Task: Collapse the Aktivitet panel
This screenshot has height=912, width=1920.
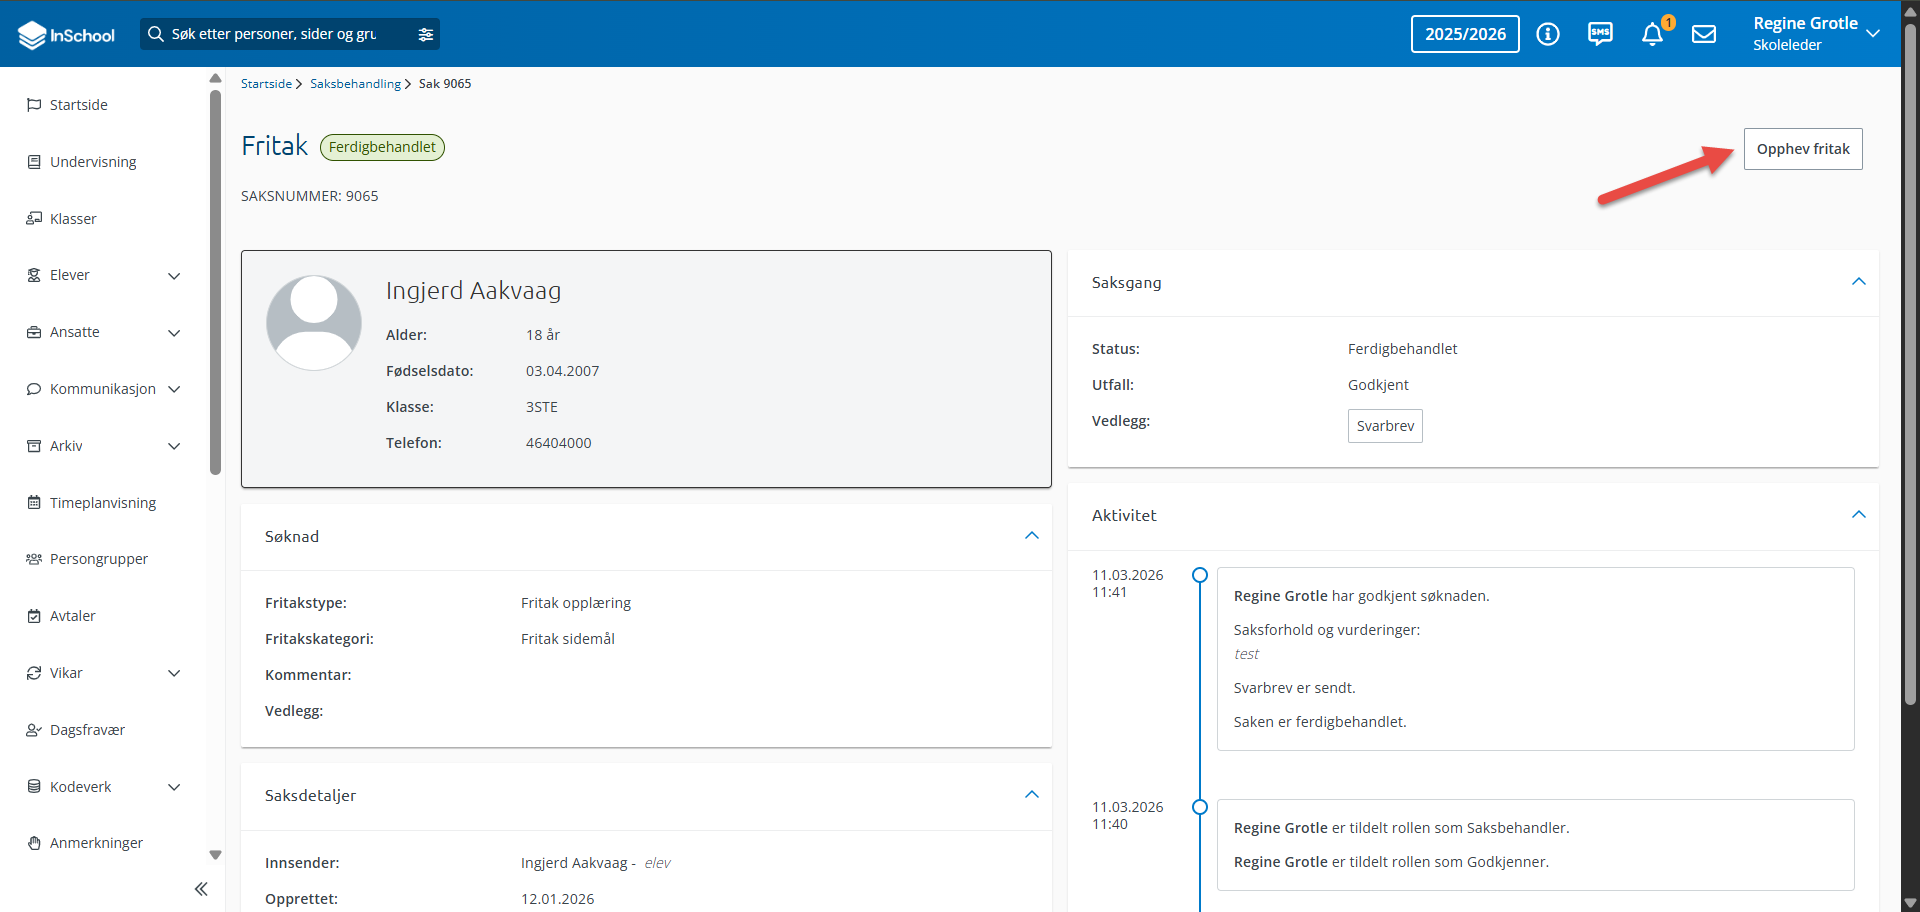Action: [1859, 515]
